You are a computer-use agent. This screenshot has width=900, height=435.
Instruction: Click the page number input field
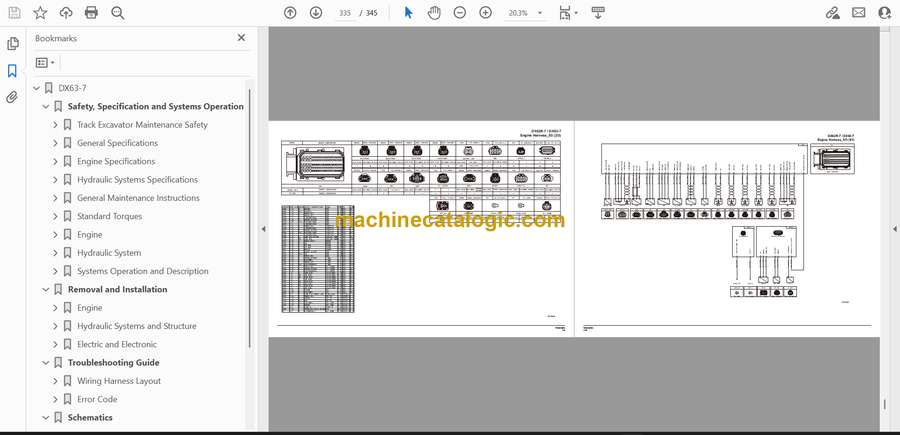coord(345,14)
